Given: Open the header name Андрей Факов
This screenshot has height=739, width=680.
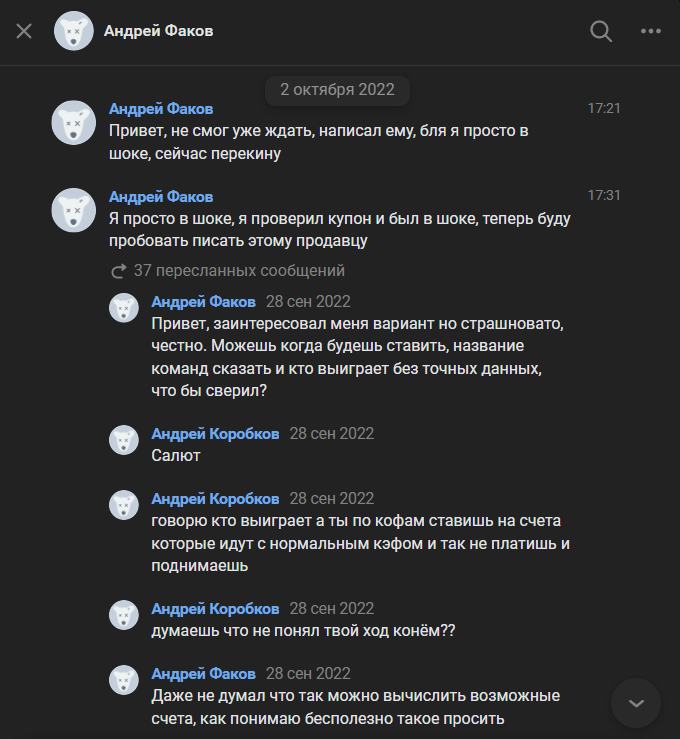Looking at the screenshot, I should [158, 31].
